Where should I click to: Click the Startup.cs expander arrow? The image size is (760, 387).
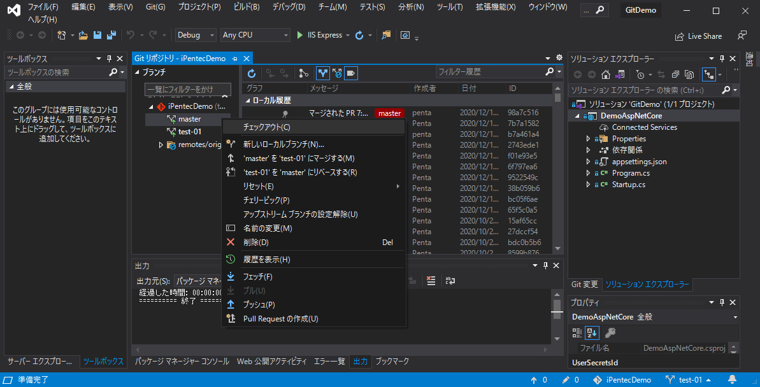(588, 185)
